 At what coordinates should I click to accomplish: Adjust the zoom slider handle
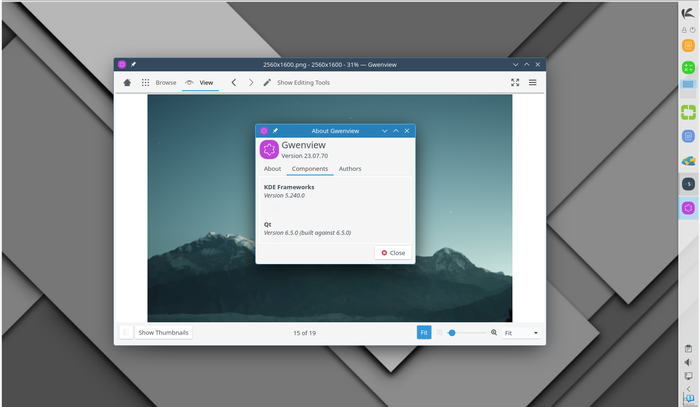point(452,332)
